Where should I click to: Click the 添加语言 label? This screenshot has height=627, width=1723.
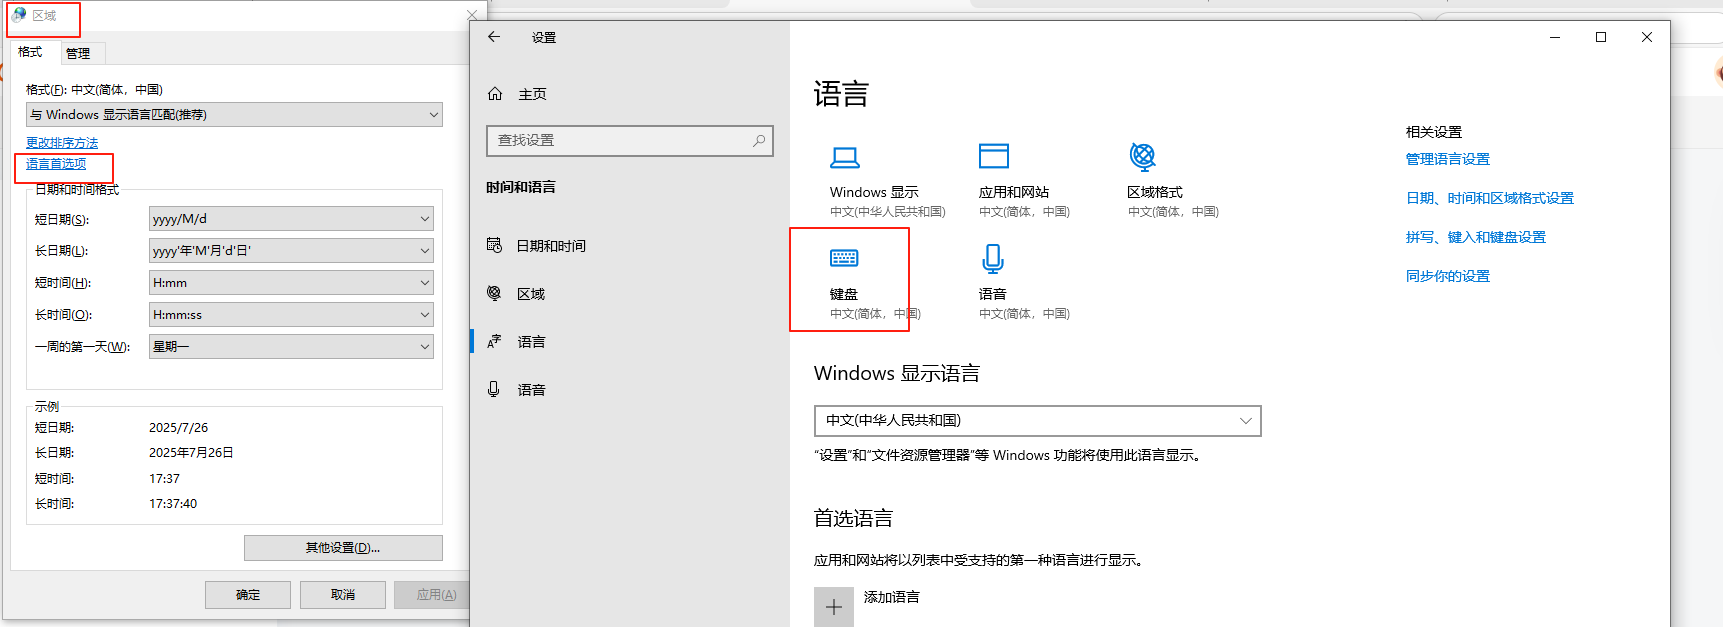click(x=892, y=597)
